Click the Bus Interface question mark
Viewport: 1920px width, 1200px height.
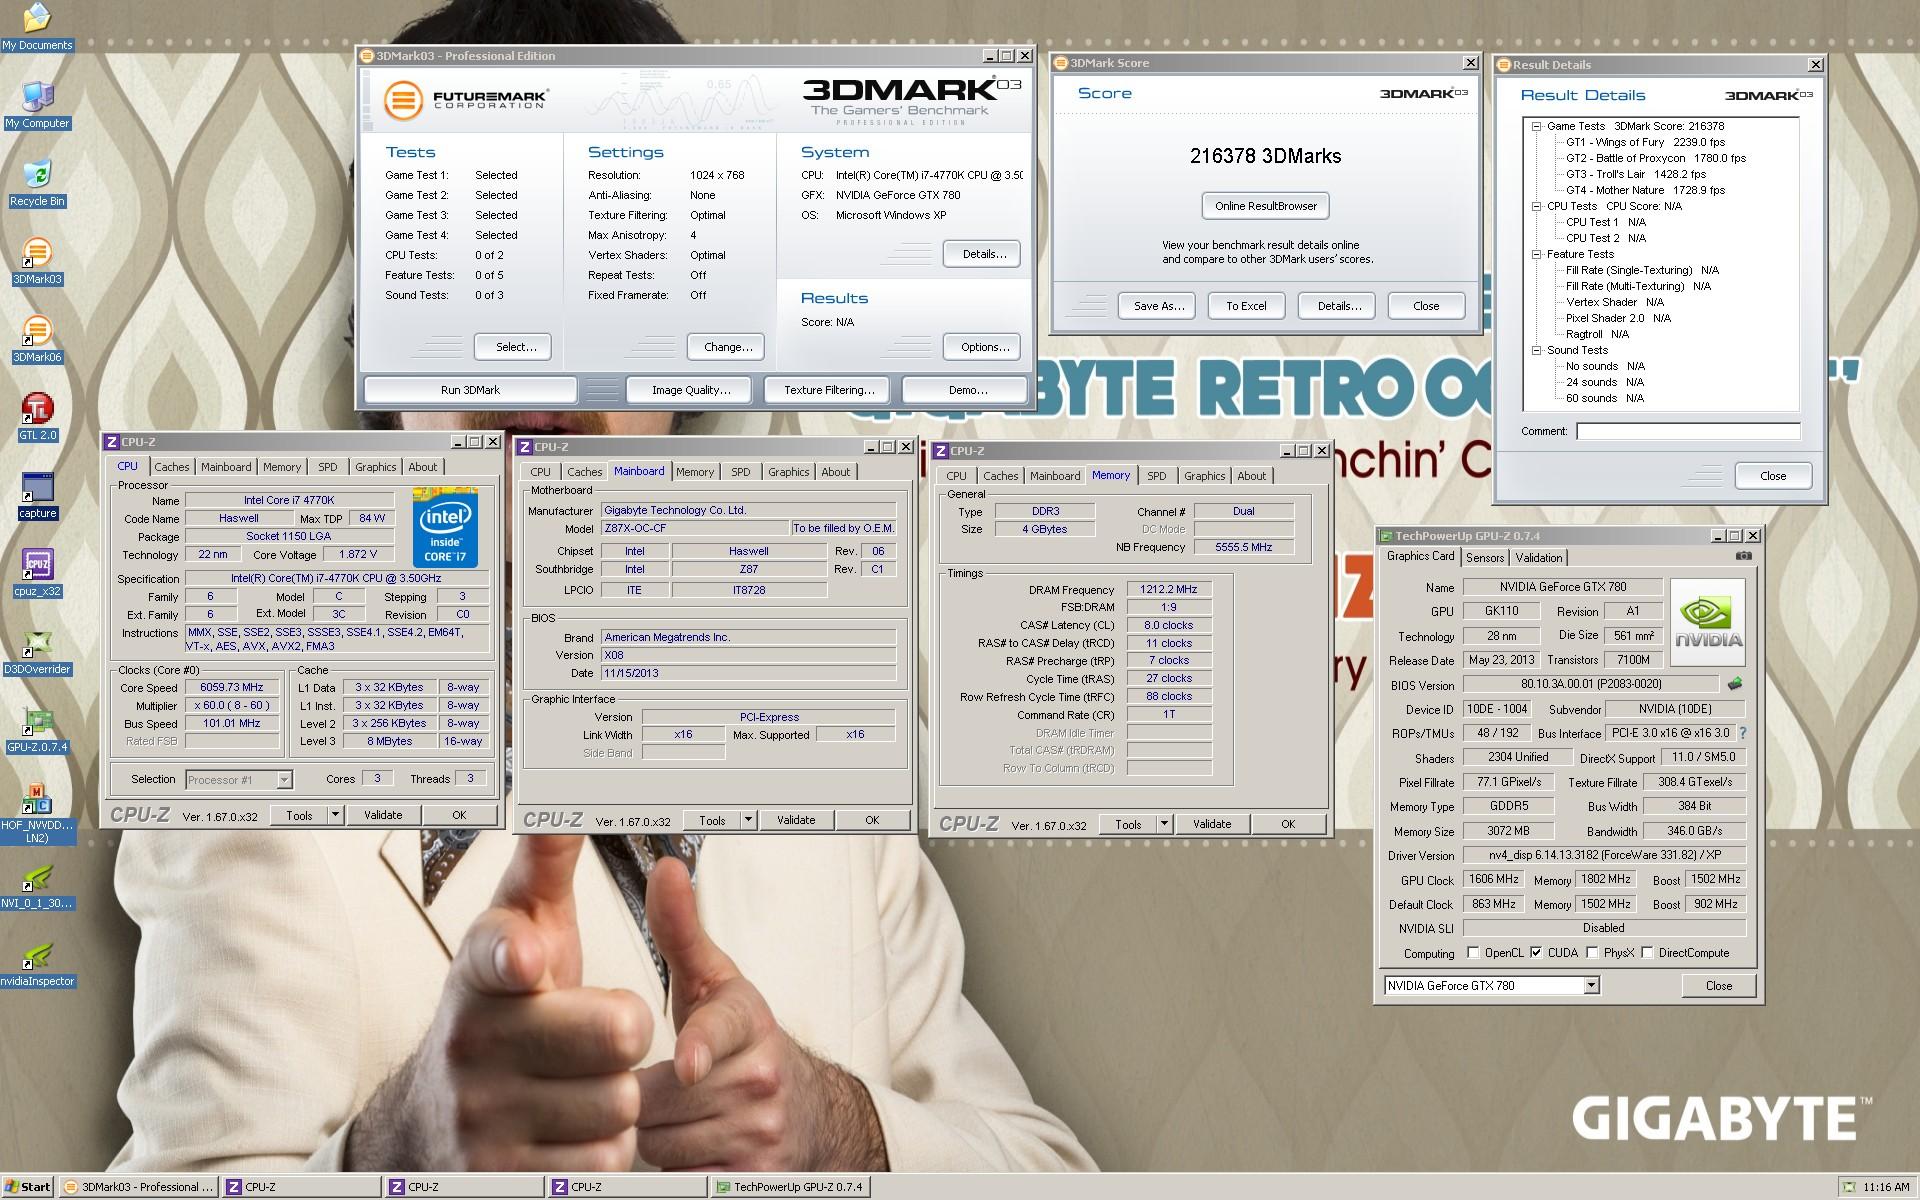pyautogui.click(x=1743, y=733)
